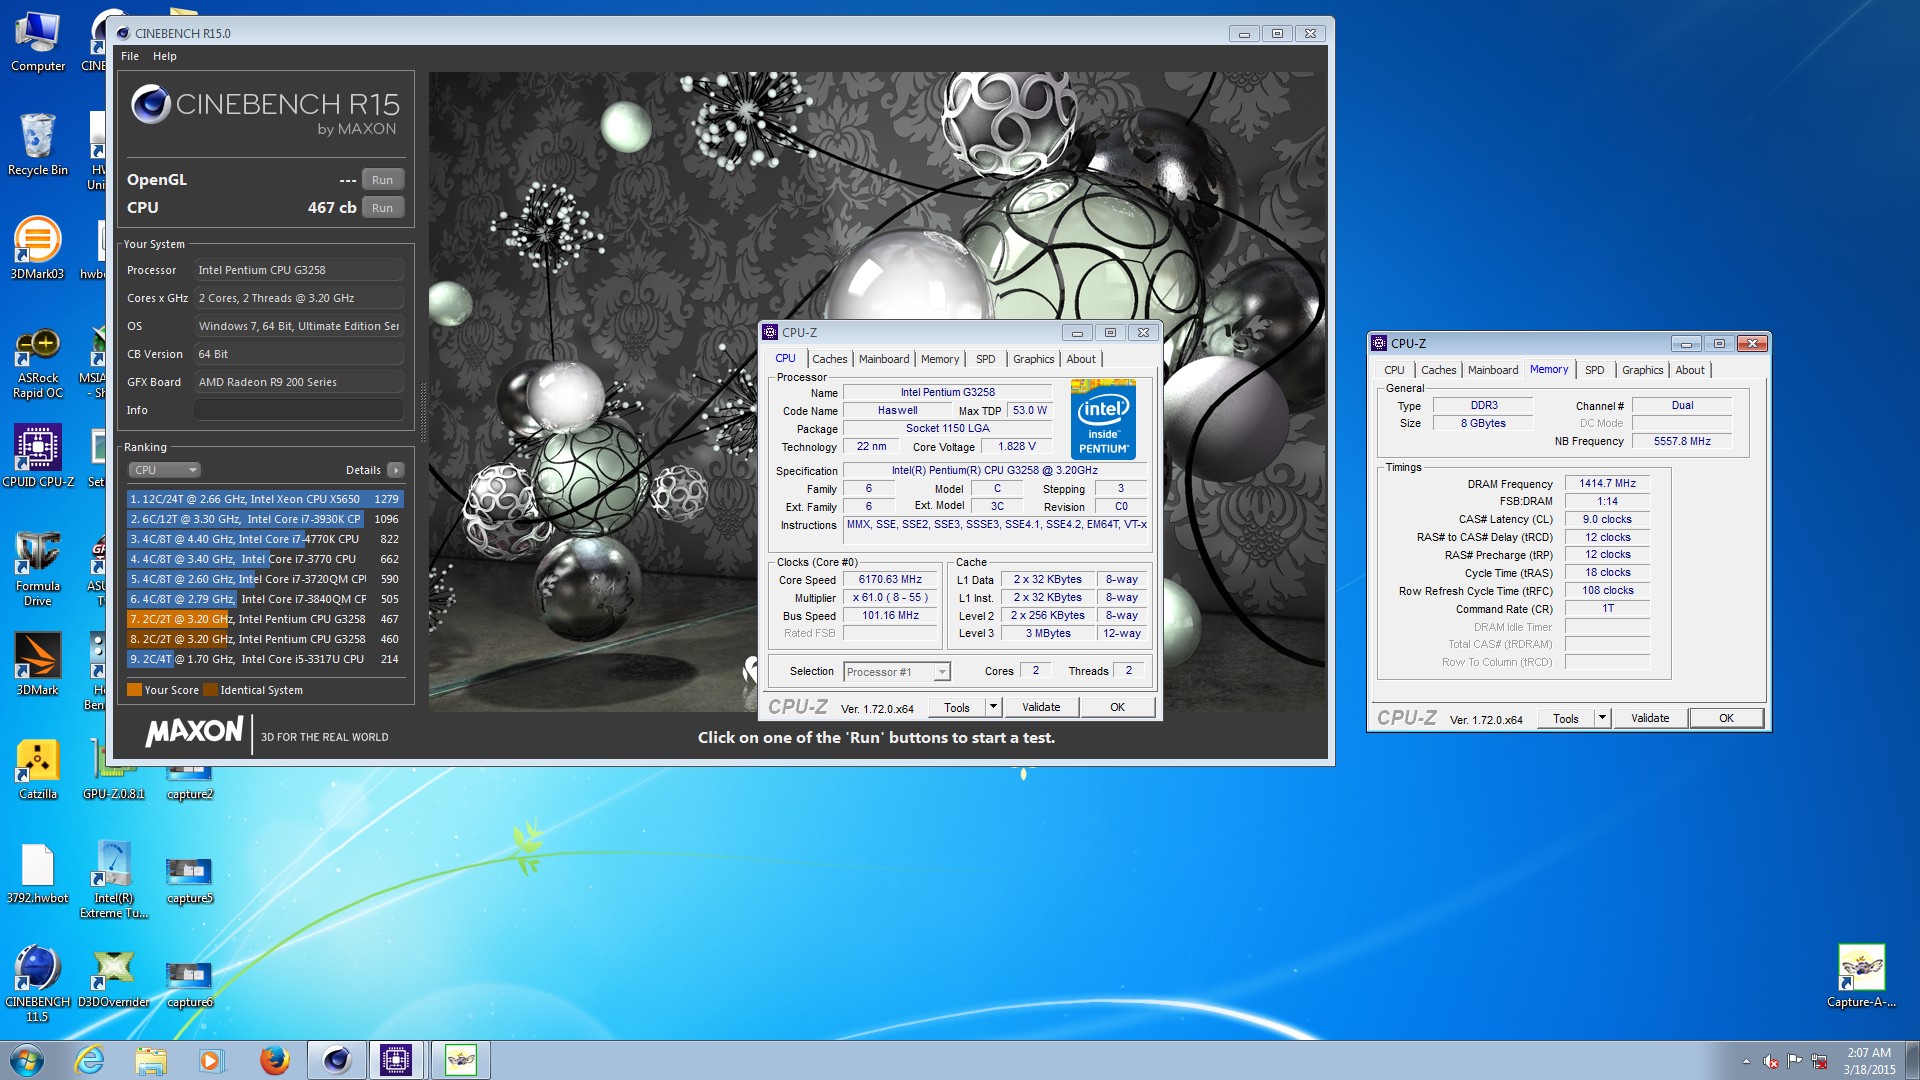Run the CPU benchmark
1920x1080 pixels.
point(382,208)
